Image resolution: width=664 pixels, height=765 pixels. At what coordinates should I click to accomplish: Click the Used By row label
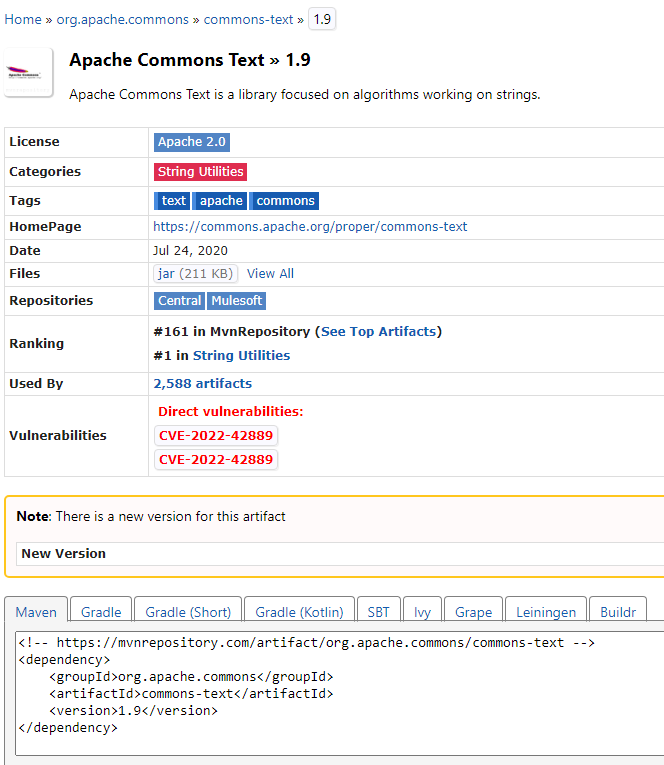click(x=36, y=384)
